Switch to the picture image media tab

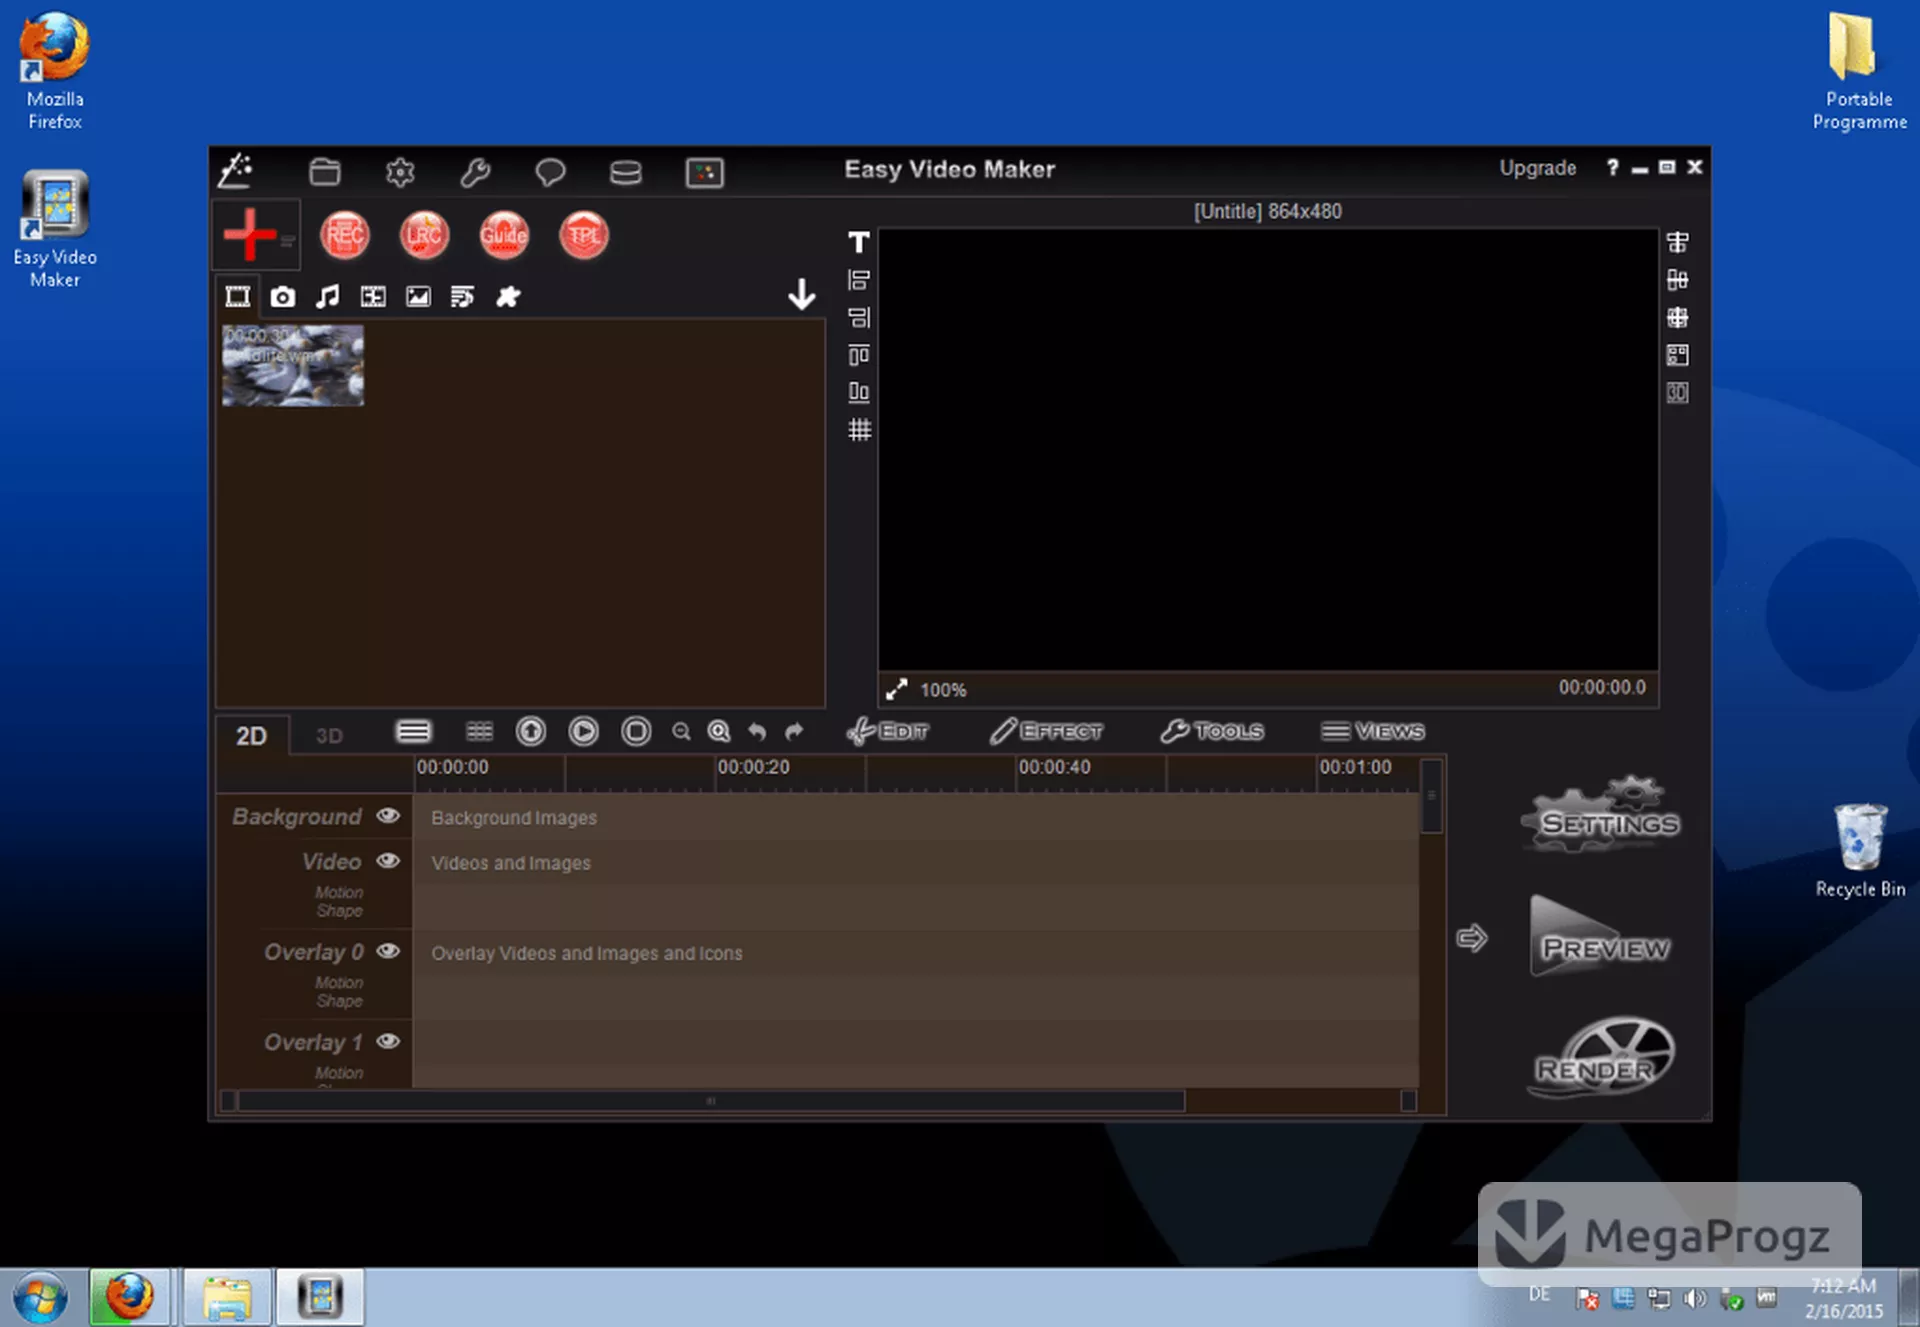(418, 296)
